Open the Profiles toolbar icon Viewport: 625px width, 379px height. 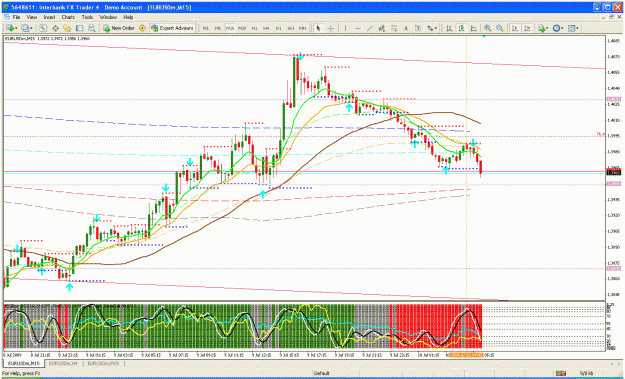[25, 28]
